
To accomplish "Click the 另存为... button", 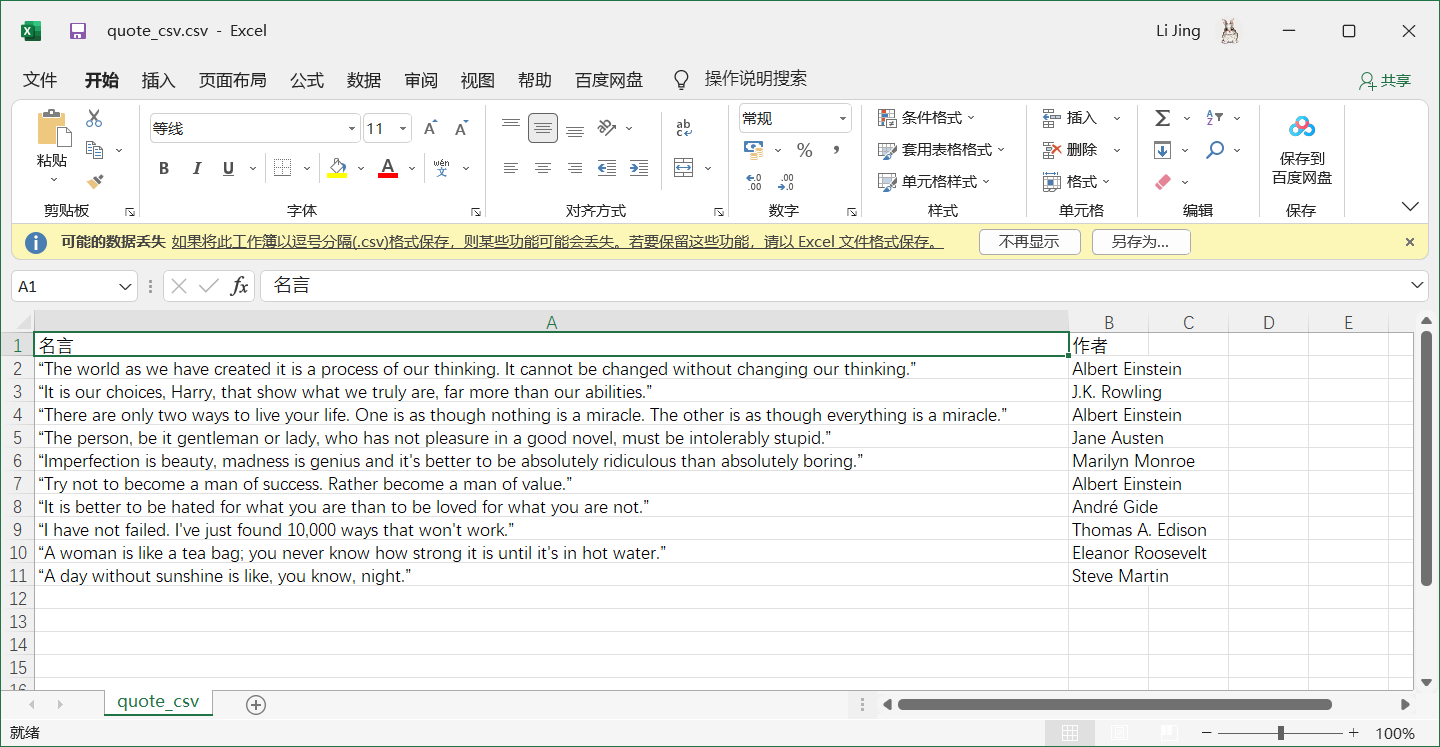I will coord(1141,242).
